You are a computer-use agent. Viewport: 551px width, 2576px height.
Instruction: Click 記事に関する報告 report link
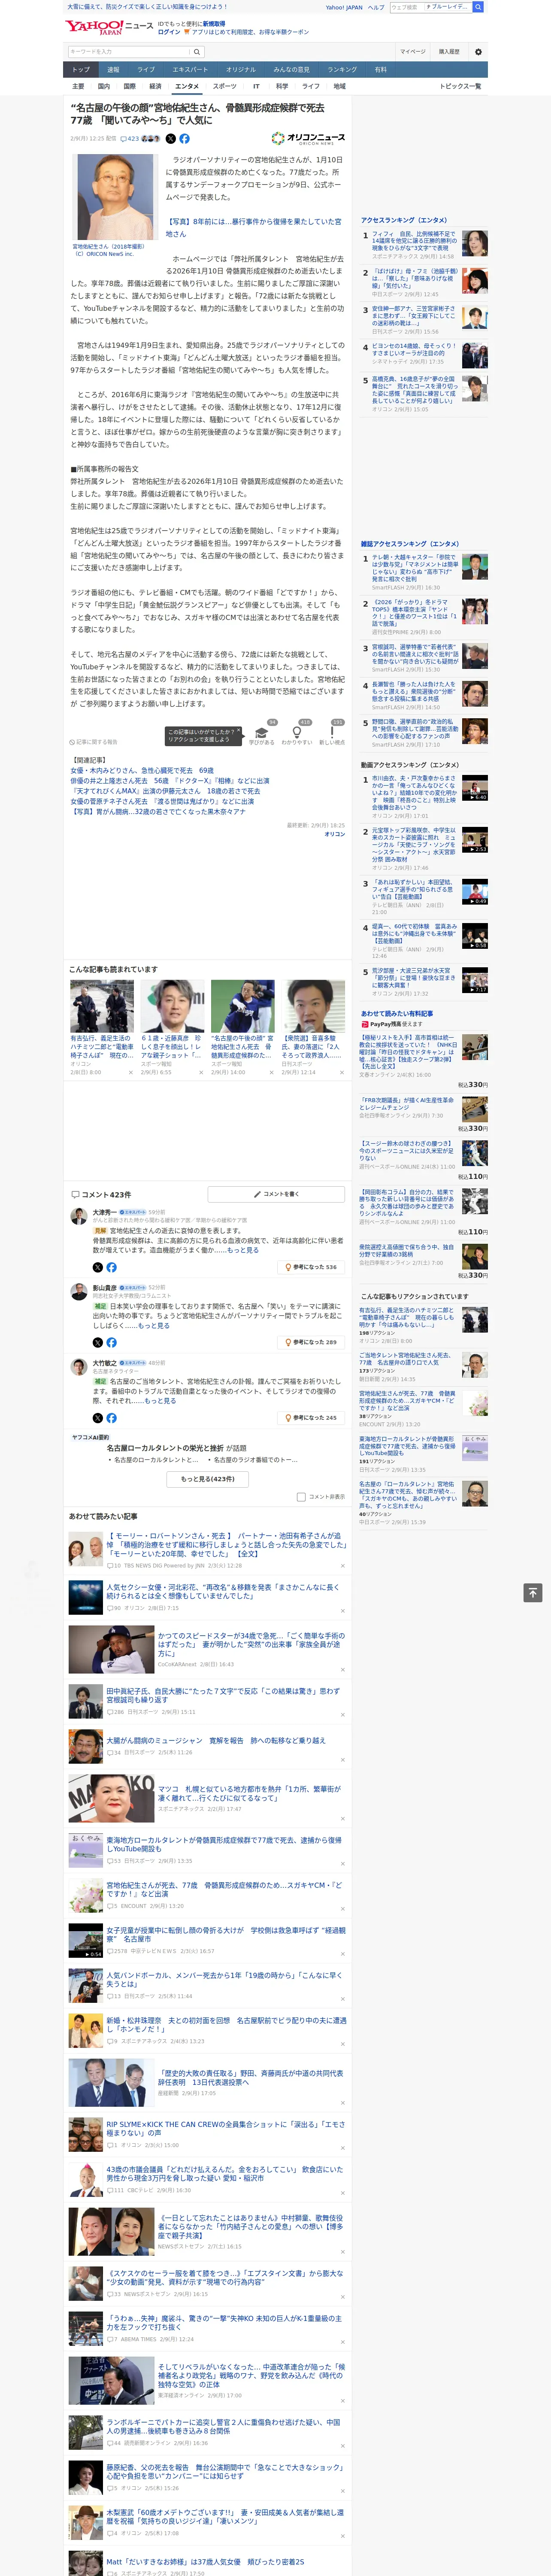[95, 742]
